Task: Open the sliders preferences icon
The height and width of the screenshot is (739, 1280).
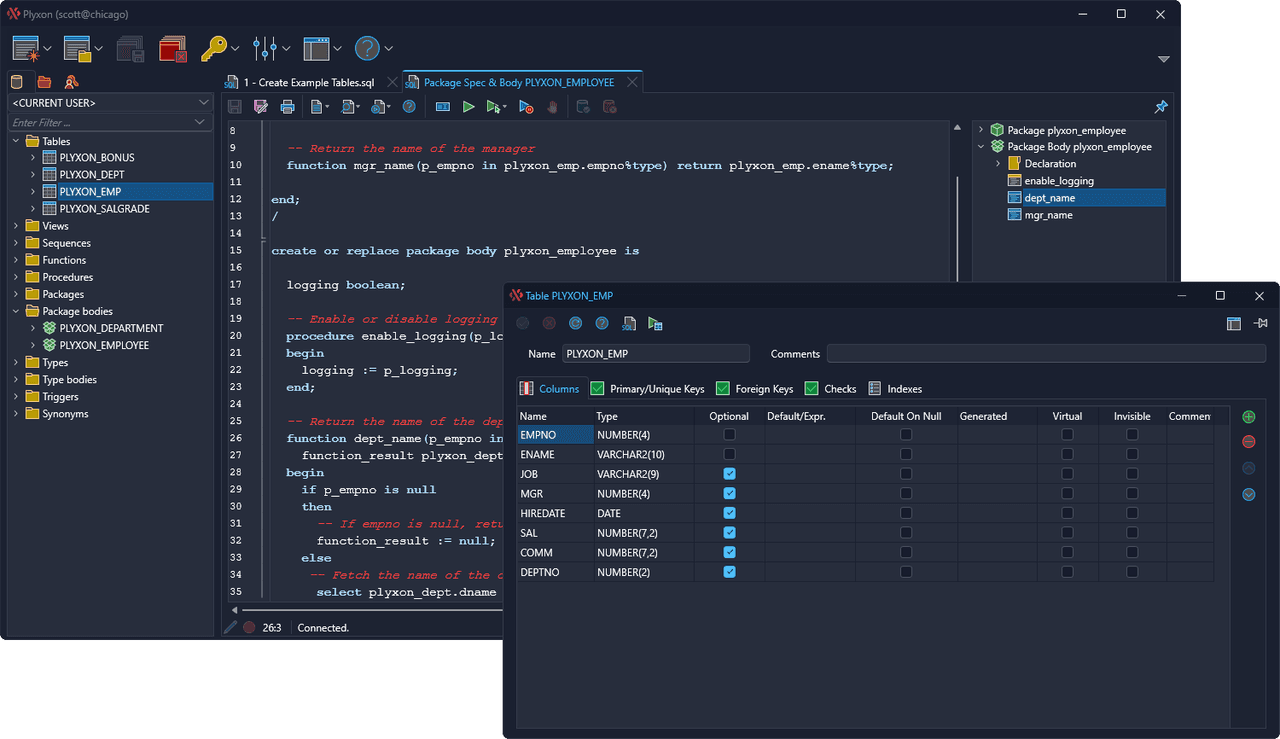Action: pos(265,48)
